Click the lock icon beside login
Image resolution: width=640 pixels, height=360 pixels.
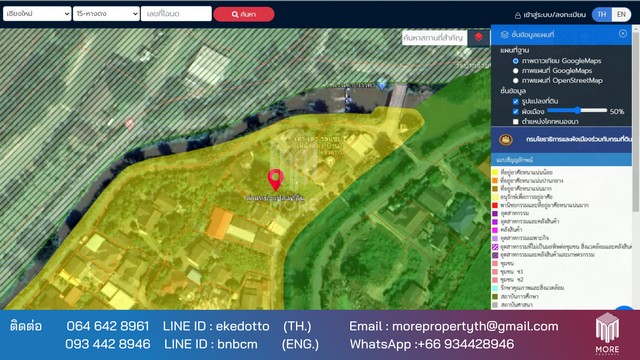coord(518,15)
